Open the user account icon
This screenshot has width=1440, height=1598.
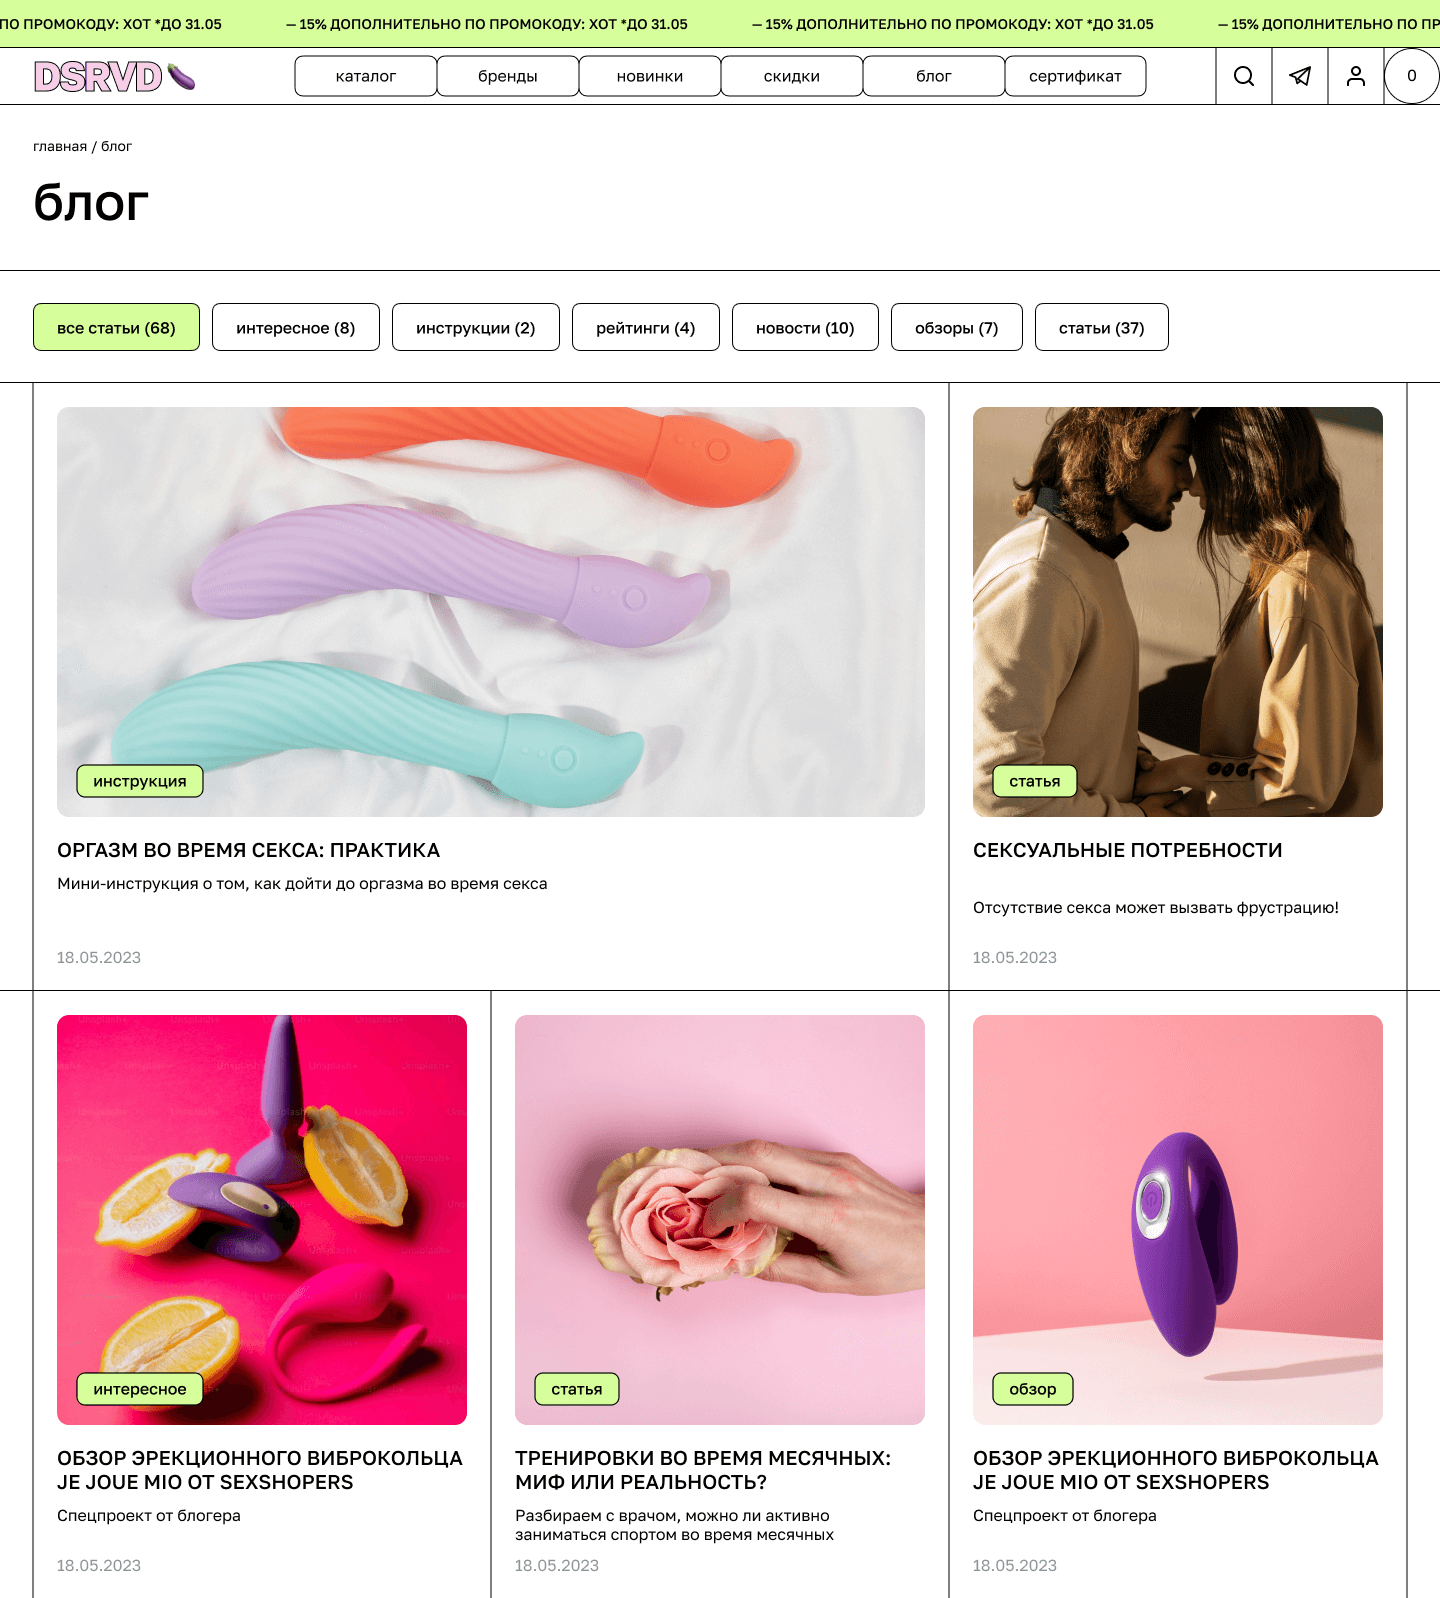point(1356,76)
